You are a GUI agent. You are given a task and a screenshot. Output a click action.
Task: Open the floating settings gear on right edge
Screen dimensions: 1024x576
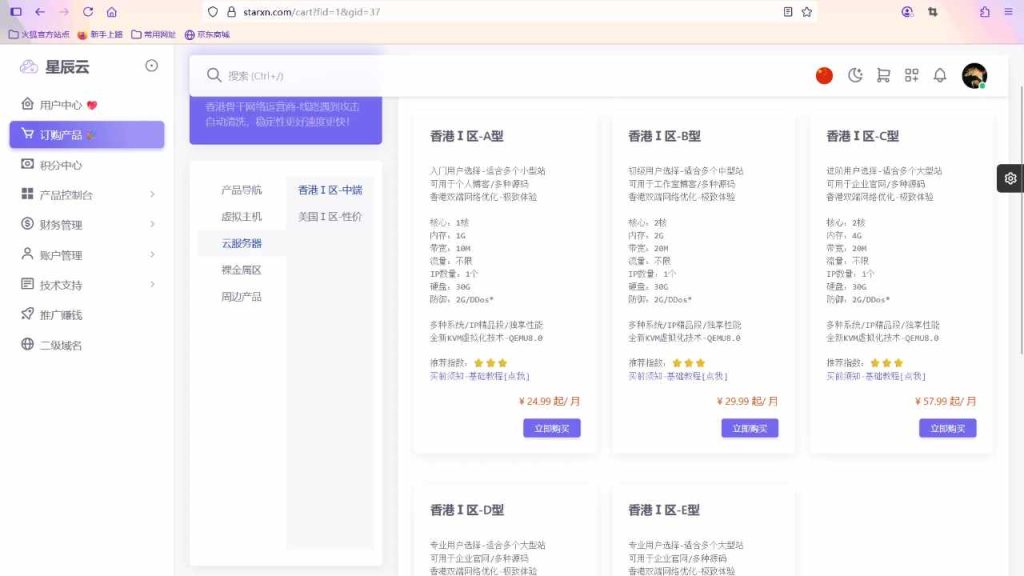1011,178
